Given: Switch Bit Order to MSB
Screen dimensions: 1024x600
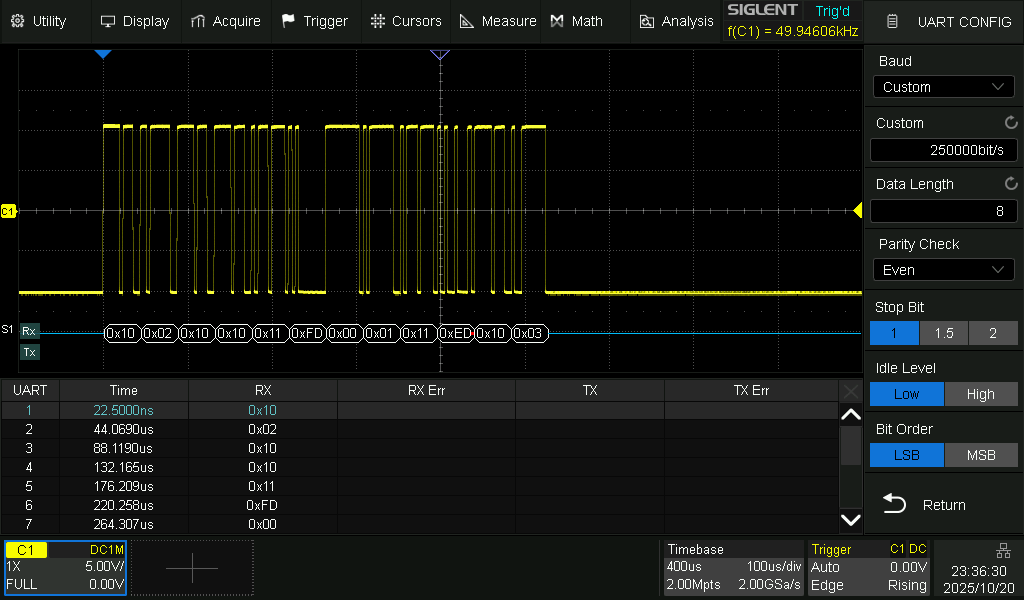Looking at the screenshot, I should click(x=980, y=455).
